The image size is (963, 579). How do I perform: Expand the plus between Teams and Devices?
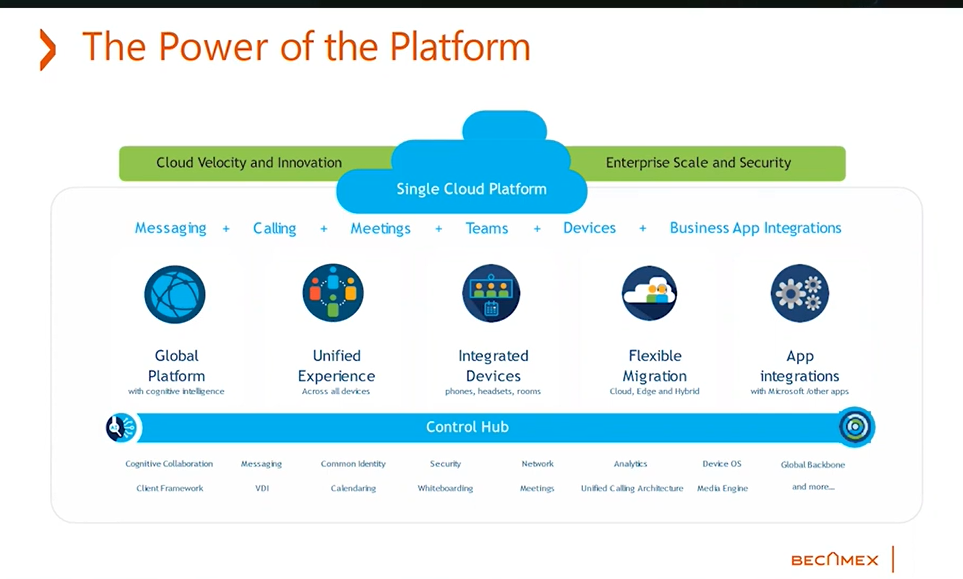pyautogui.click(x=537, y=228)
